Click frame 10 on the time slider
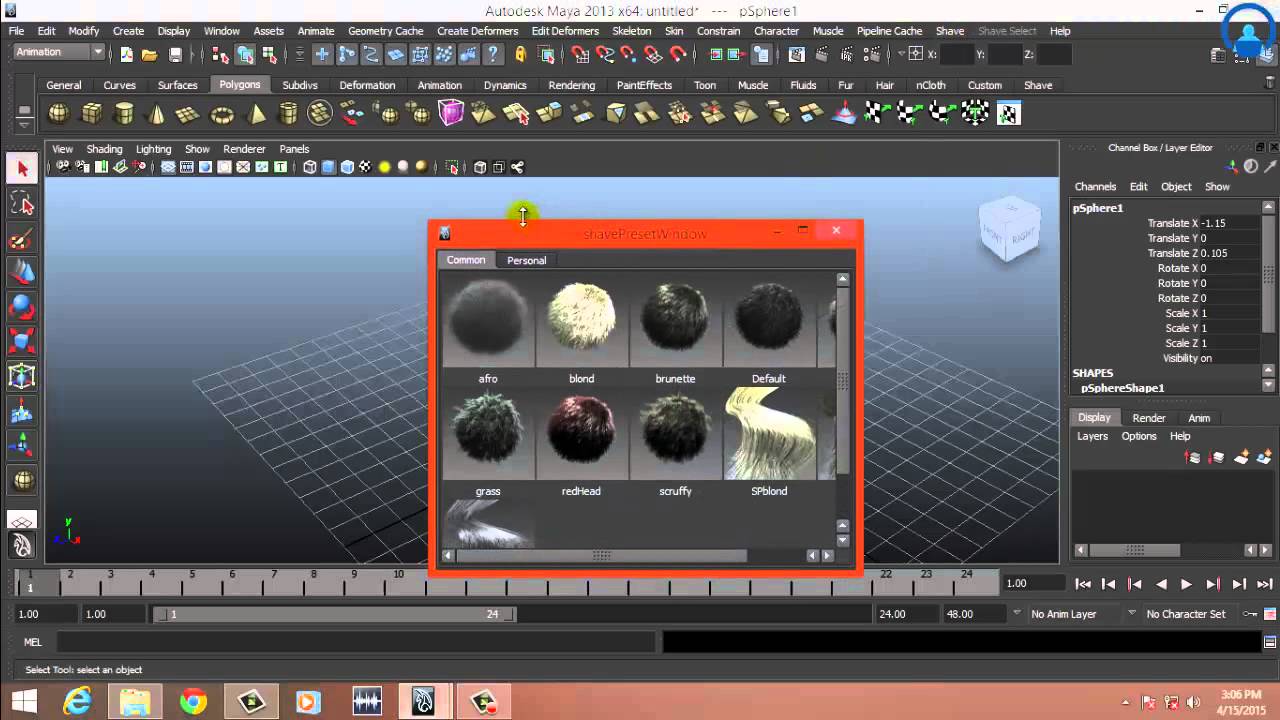Image resolution: width=1280 pixels, height=720 pixels. [x=399, y=580]
